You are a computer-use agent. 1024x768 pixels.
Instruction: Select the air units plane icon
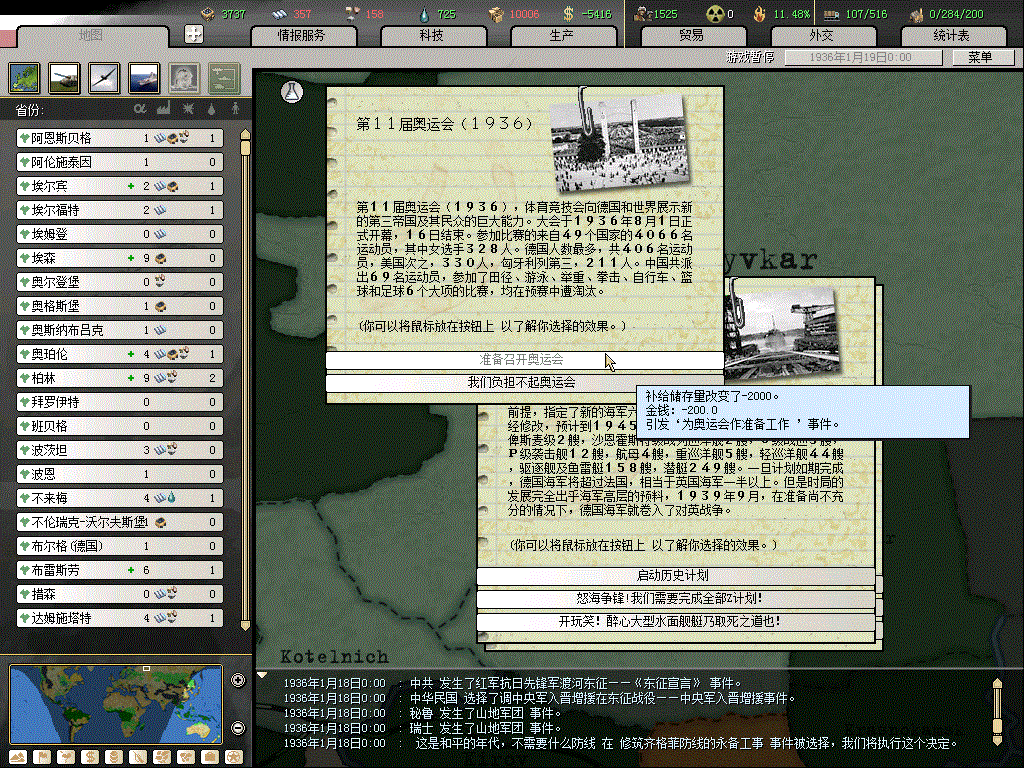pos(105,77)
